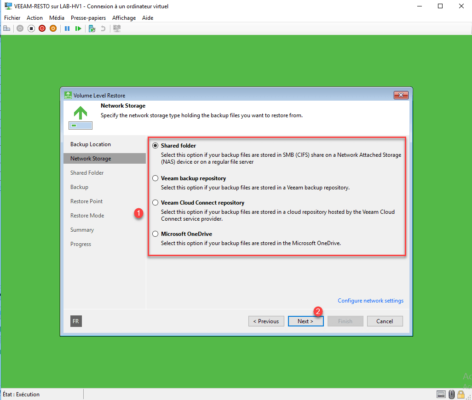Image resolution: width=472 pixels, height=400 pixels.
Task: Click the padlock icon in status bar
Action: [x=461, y=394]
